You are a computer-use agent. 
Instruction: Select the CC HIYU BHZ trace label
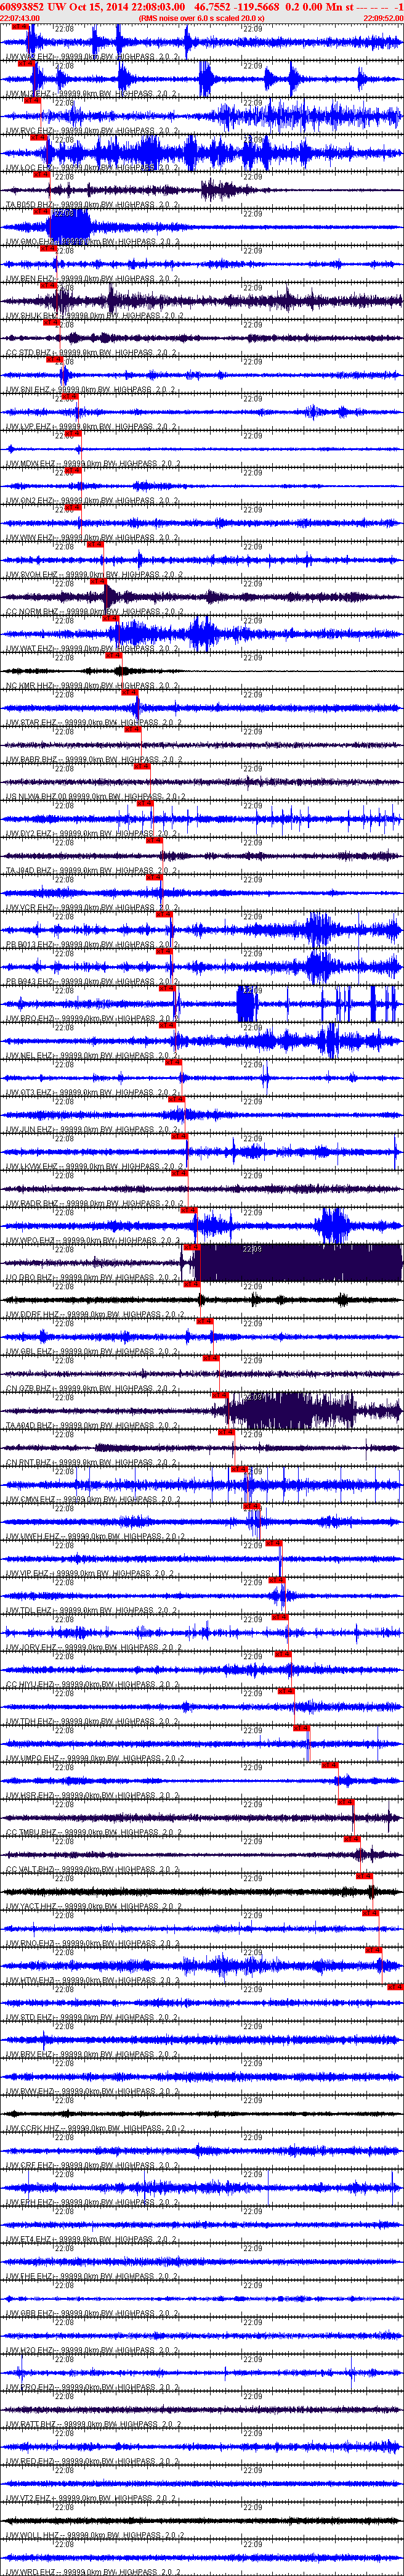click(93, 1684)
